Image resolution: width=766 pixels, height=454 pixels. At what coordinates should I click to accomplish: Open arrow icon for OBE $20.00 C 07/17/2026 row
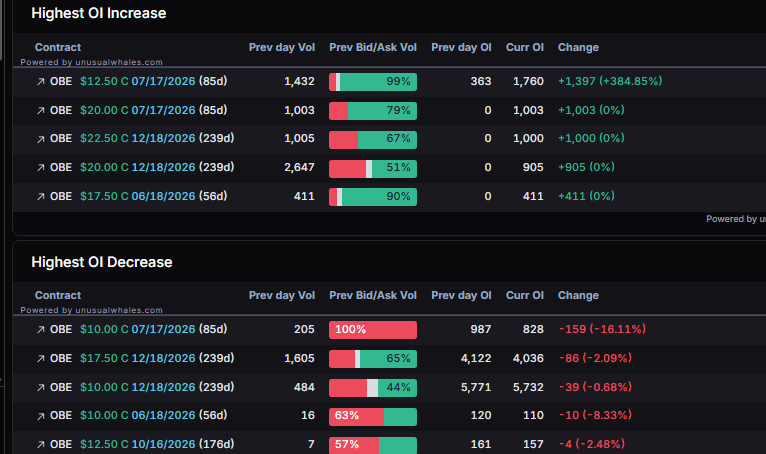[41, 110]
